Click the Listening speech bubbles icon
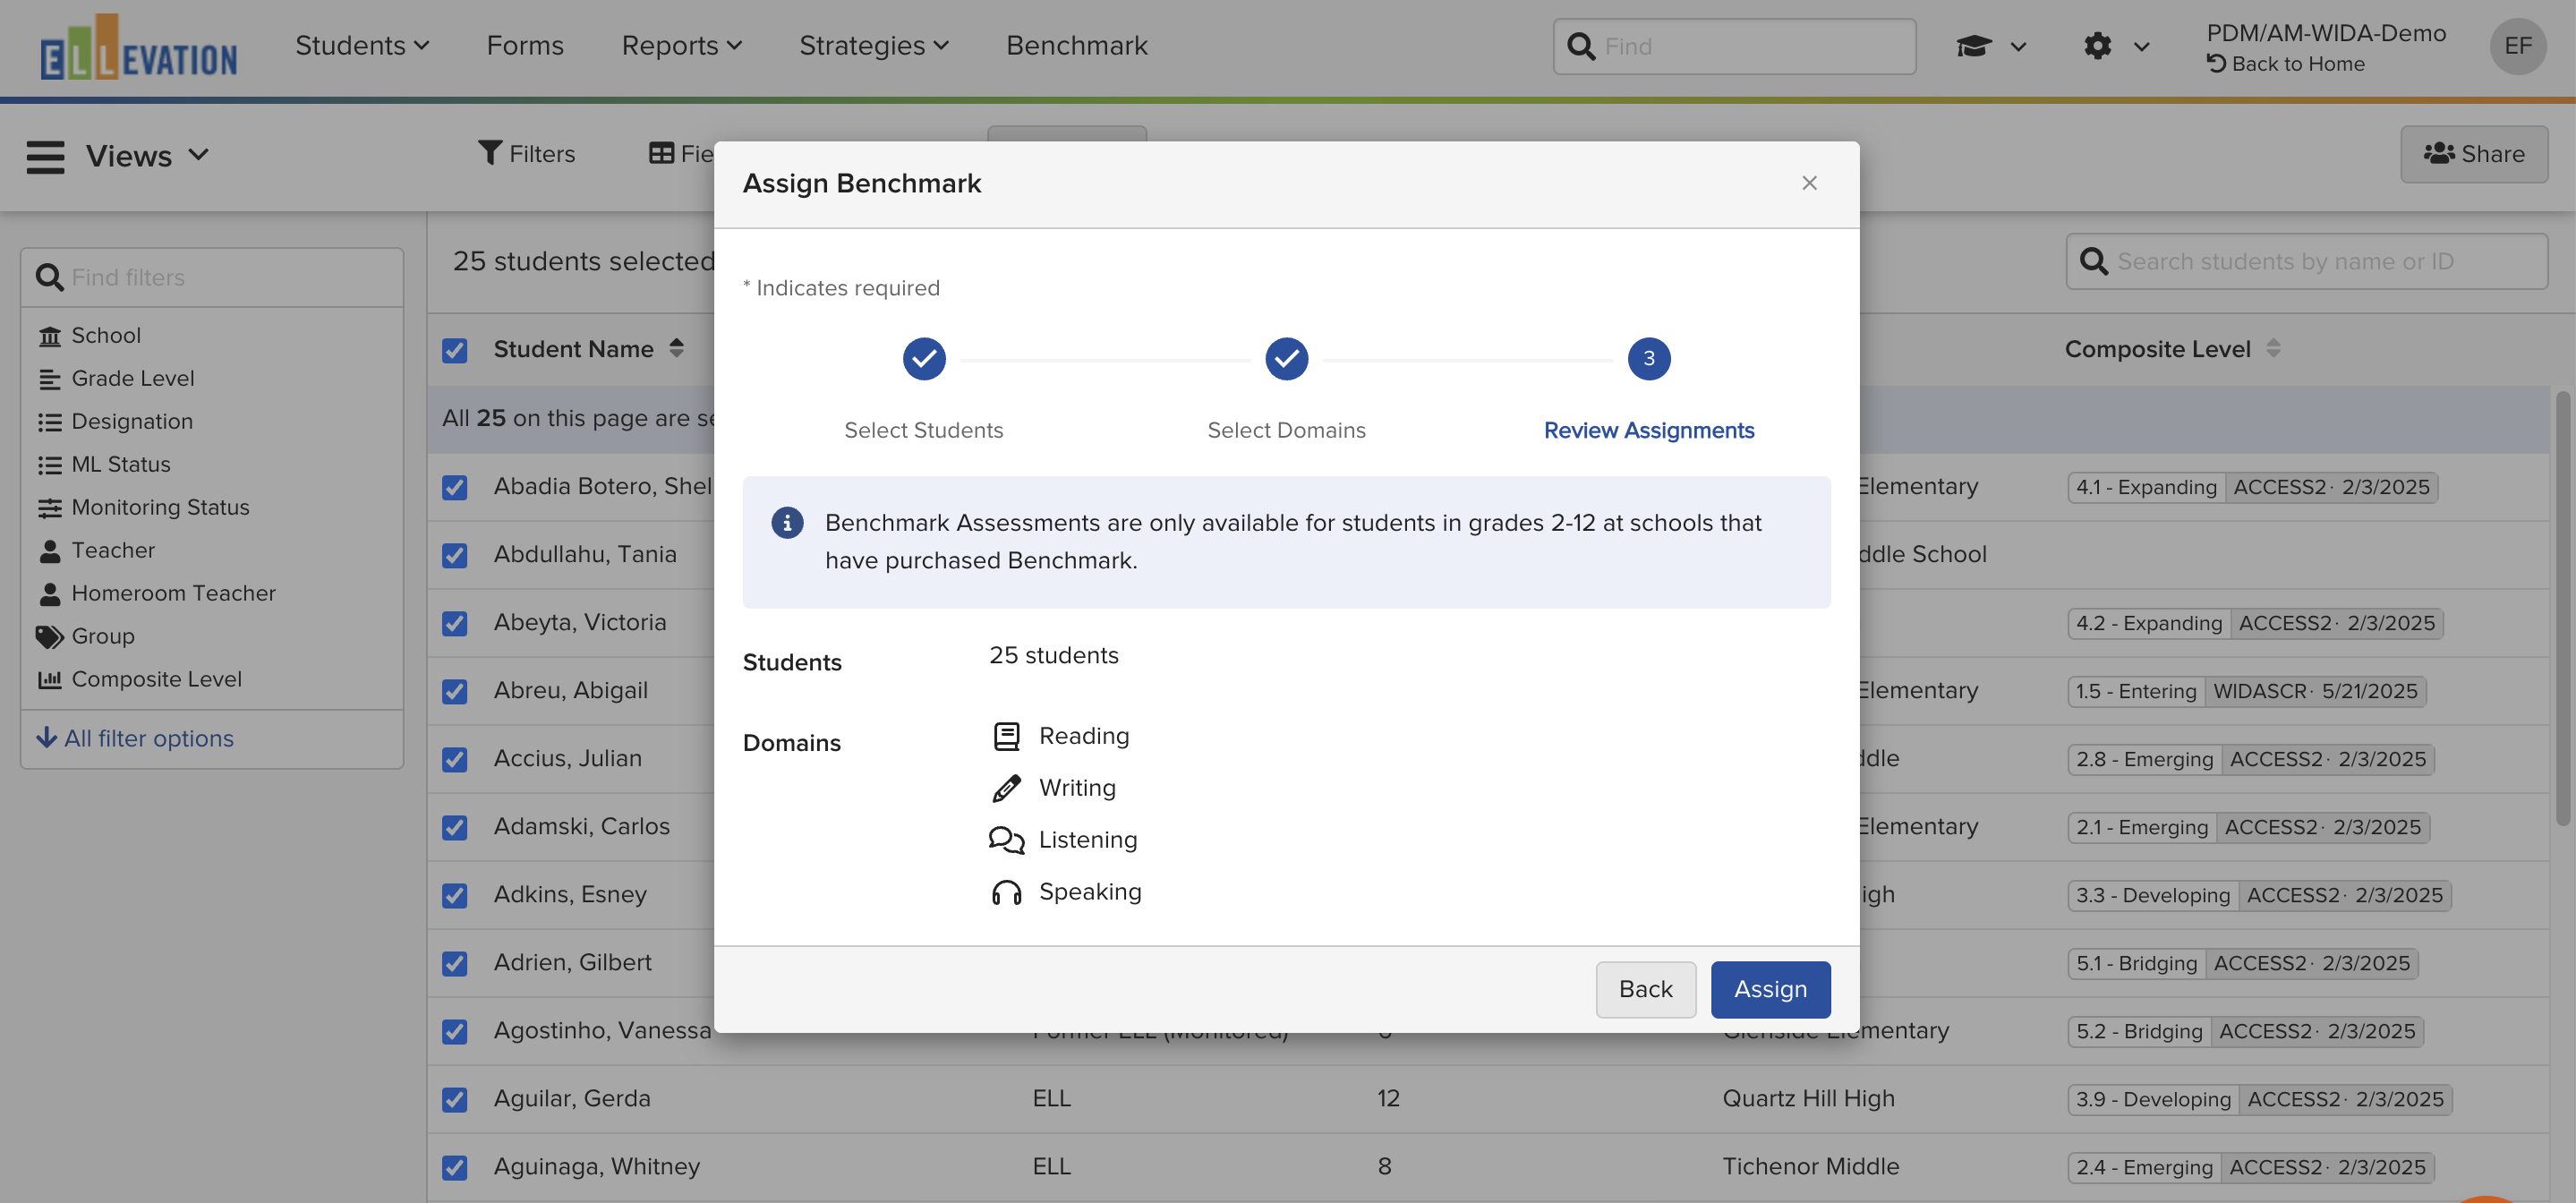The image size is (2576, 1203). tap(1006, 840)
